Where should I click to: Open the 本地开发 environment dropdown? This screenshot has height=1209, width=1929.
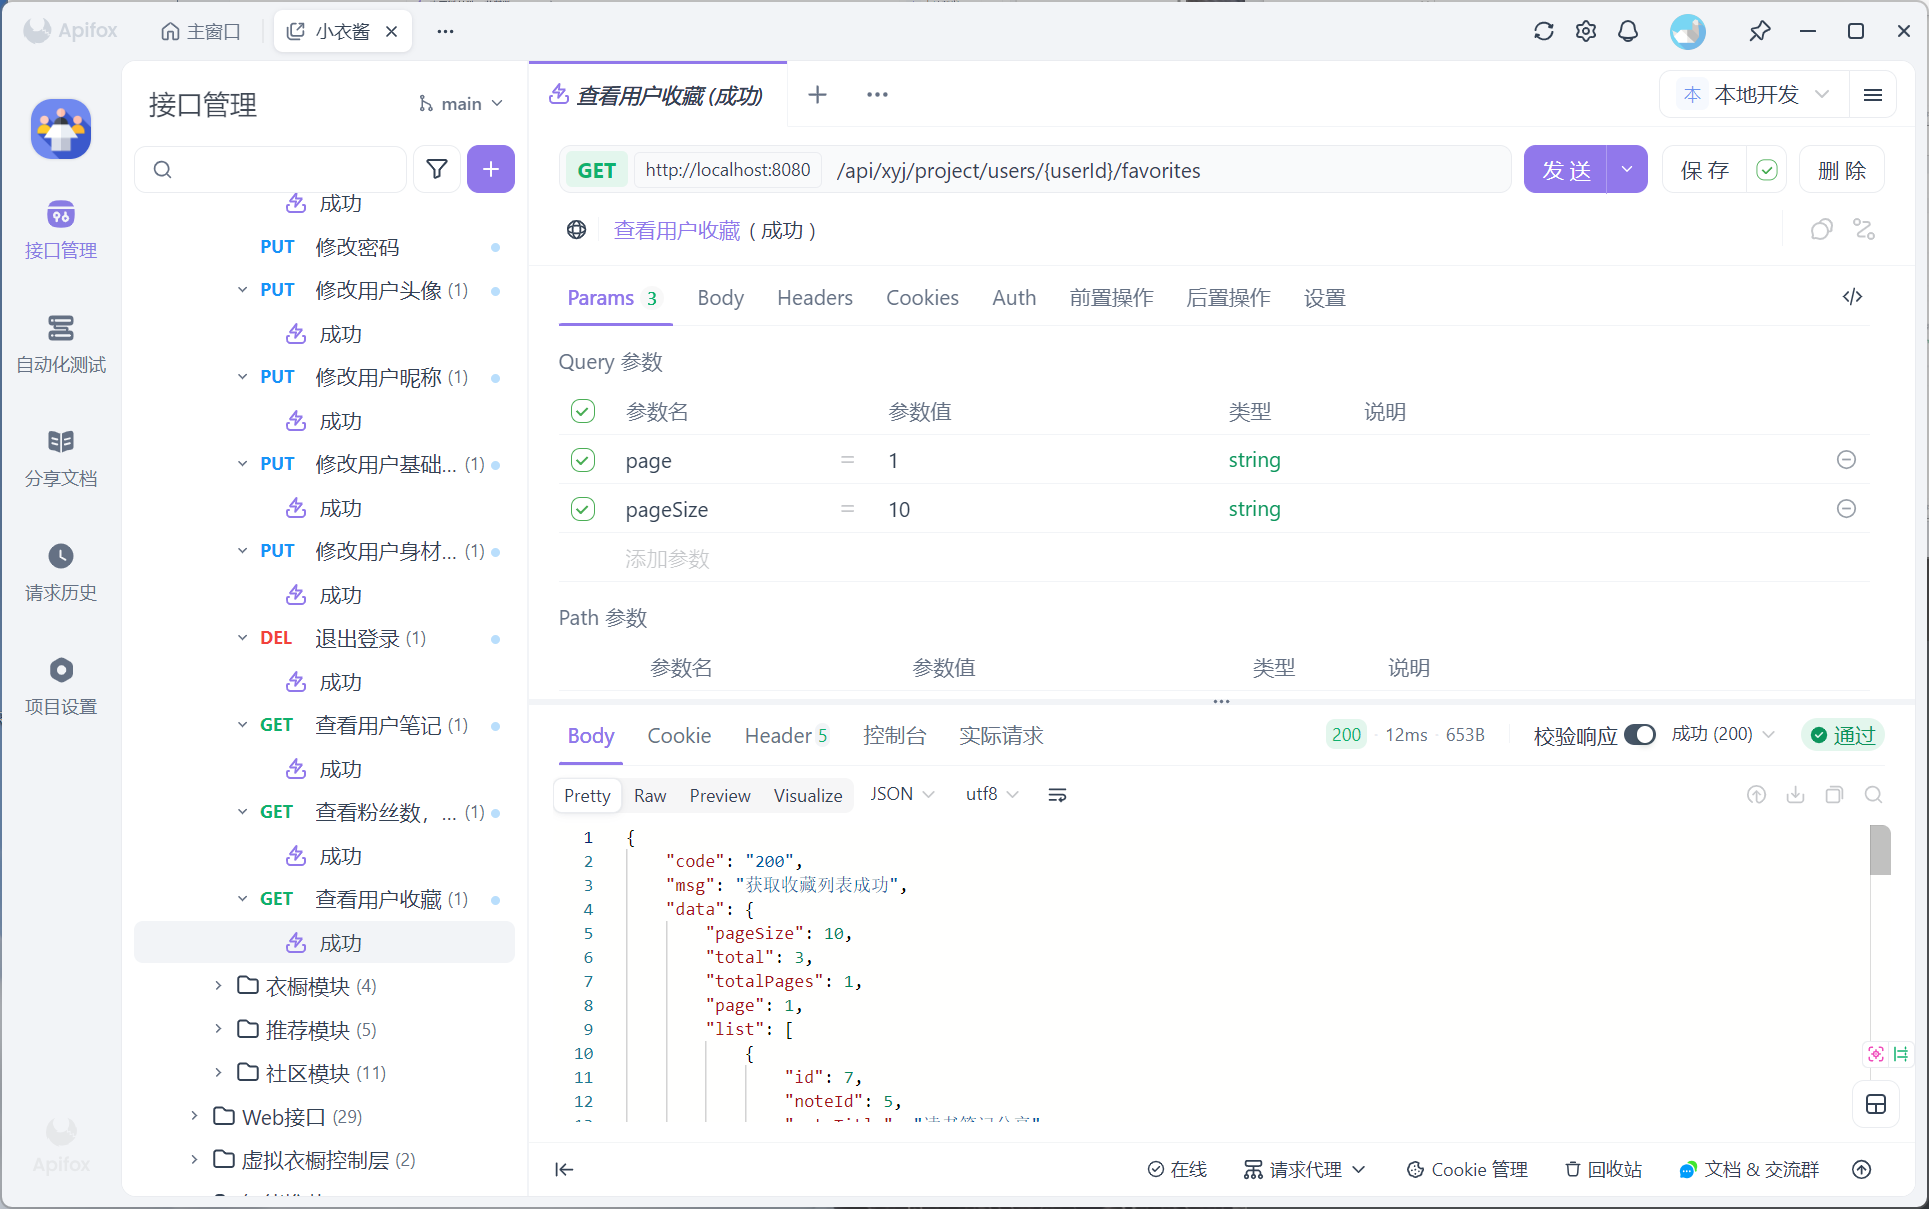coord(1756,95)
